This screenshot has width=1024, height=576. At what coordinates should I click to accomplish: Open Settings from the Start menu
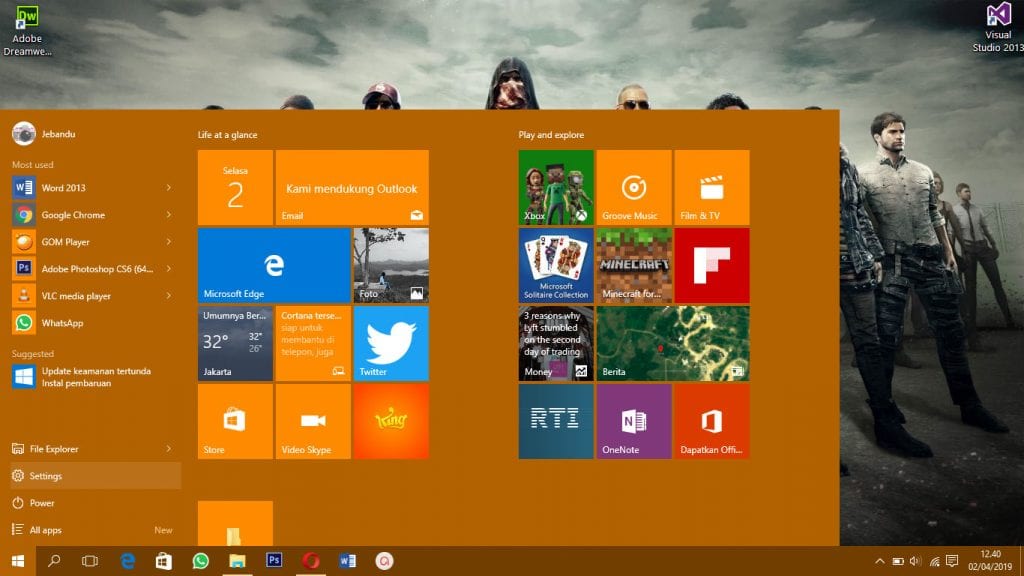46,476
